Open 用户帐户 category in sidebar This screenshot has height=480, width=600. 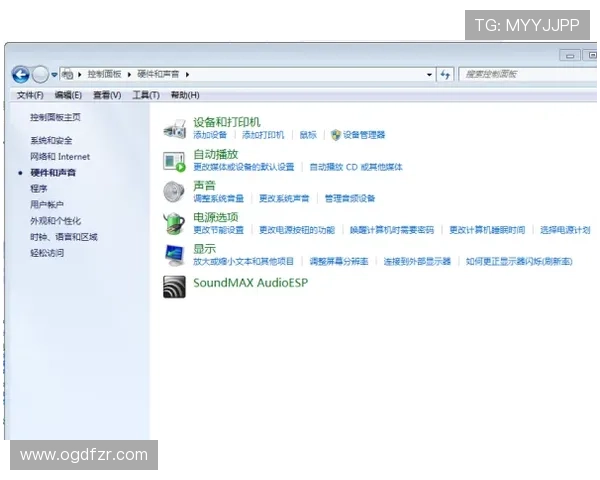click(x=47, y=205)
